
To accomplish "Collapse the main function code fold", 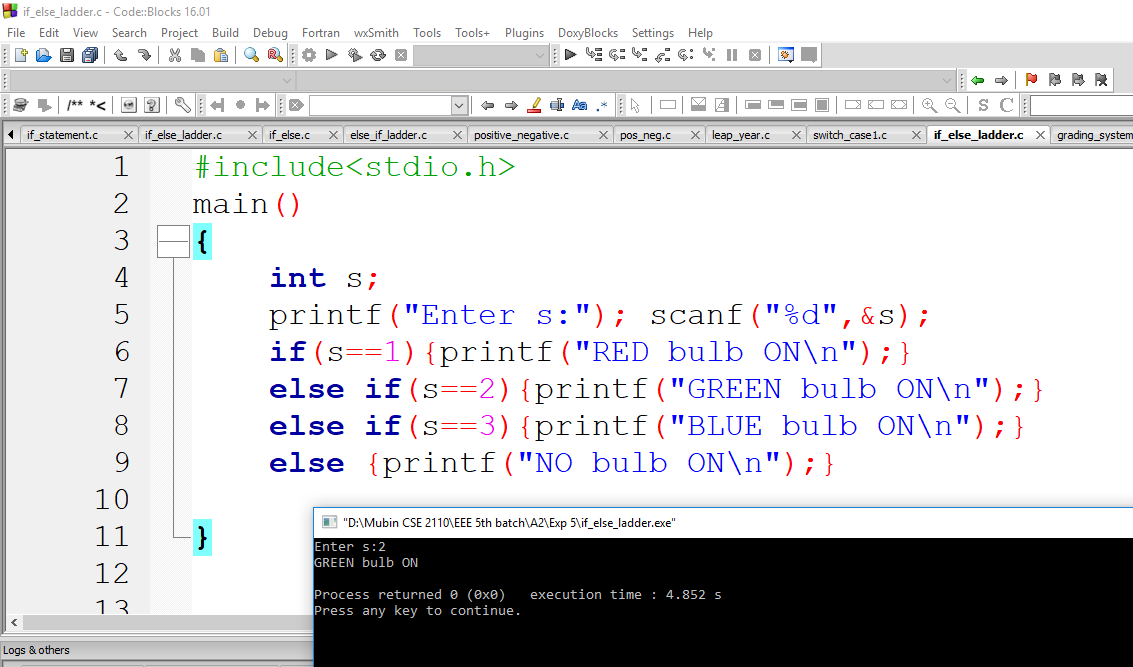I will 172,240.
